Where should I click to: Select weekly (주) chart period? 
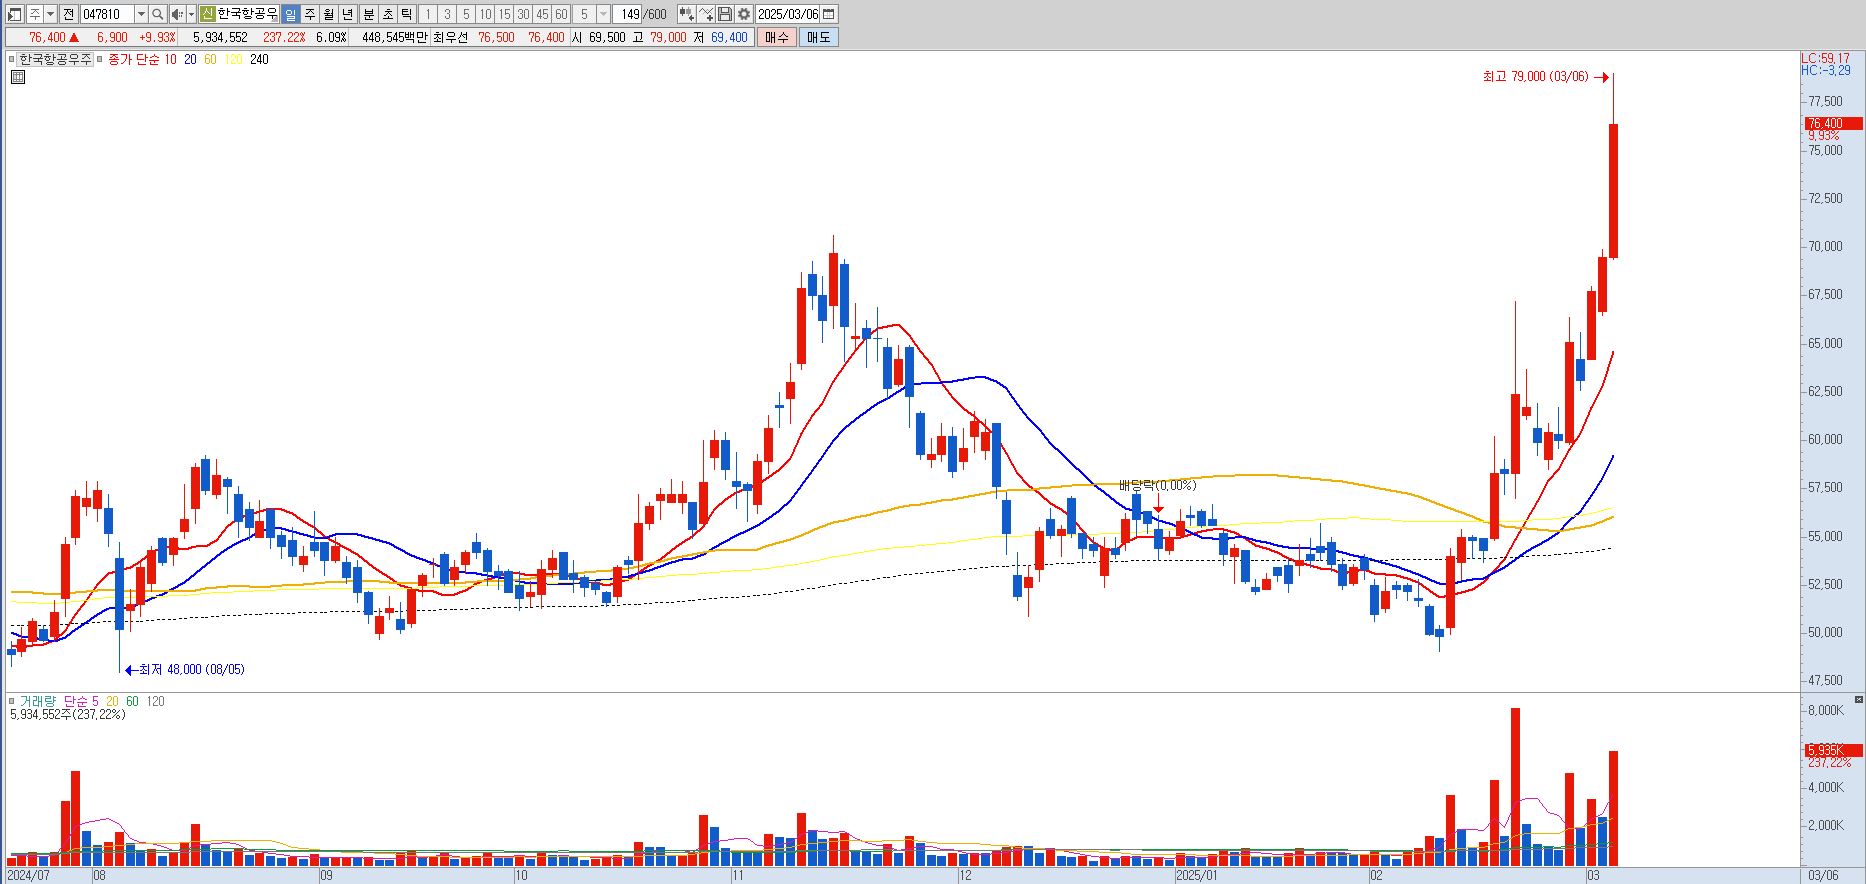[310, 14]
